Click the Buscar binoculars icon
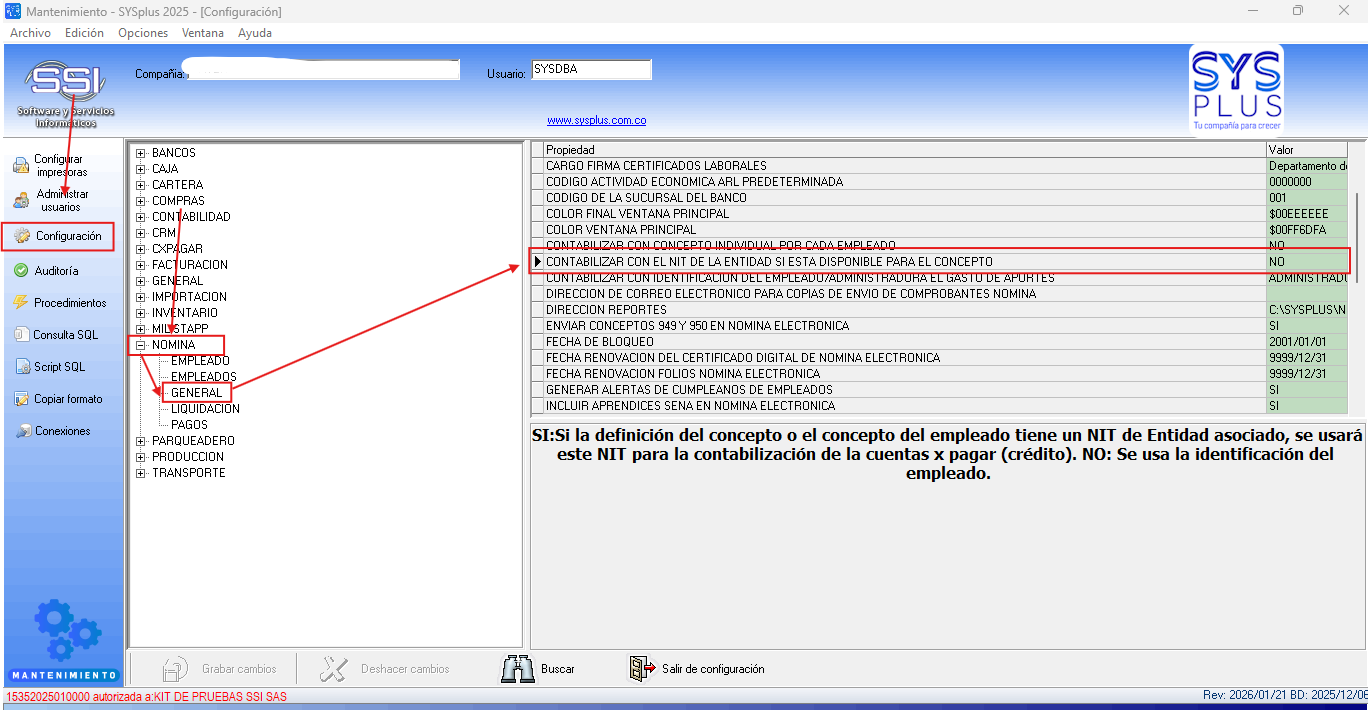The image size is (1368, 710). click(518, 669)
